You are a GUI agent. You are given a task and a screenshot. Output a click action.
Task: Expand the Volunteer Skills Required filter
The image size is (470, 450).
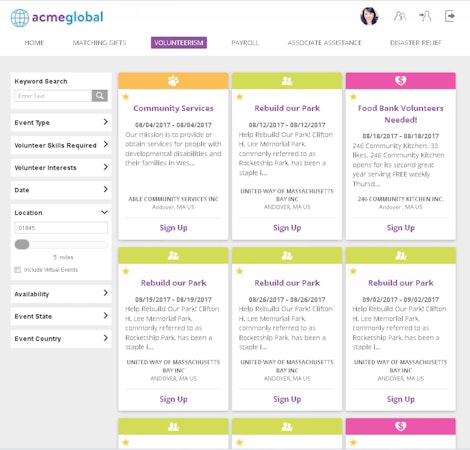[61, 145]
